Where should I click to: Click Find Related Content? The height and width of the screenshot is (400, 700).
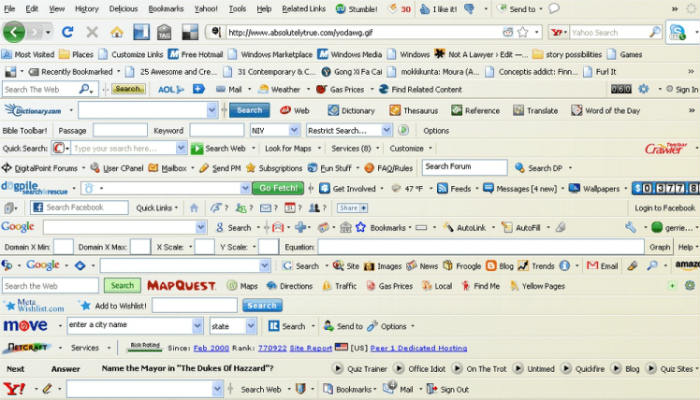click(x=421, y=89)
